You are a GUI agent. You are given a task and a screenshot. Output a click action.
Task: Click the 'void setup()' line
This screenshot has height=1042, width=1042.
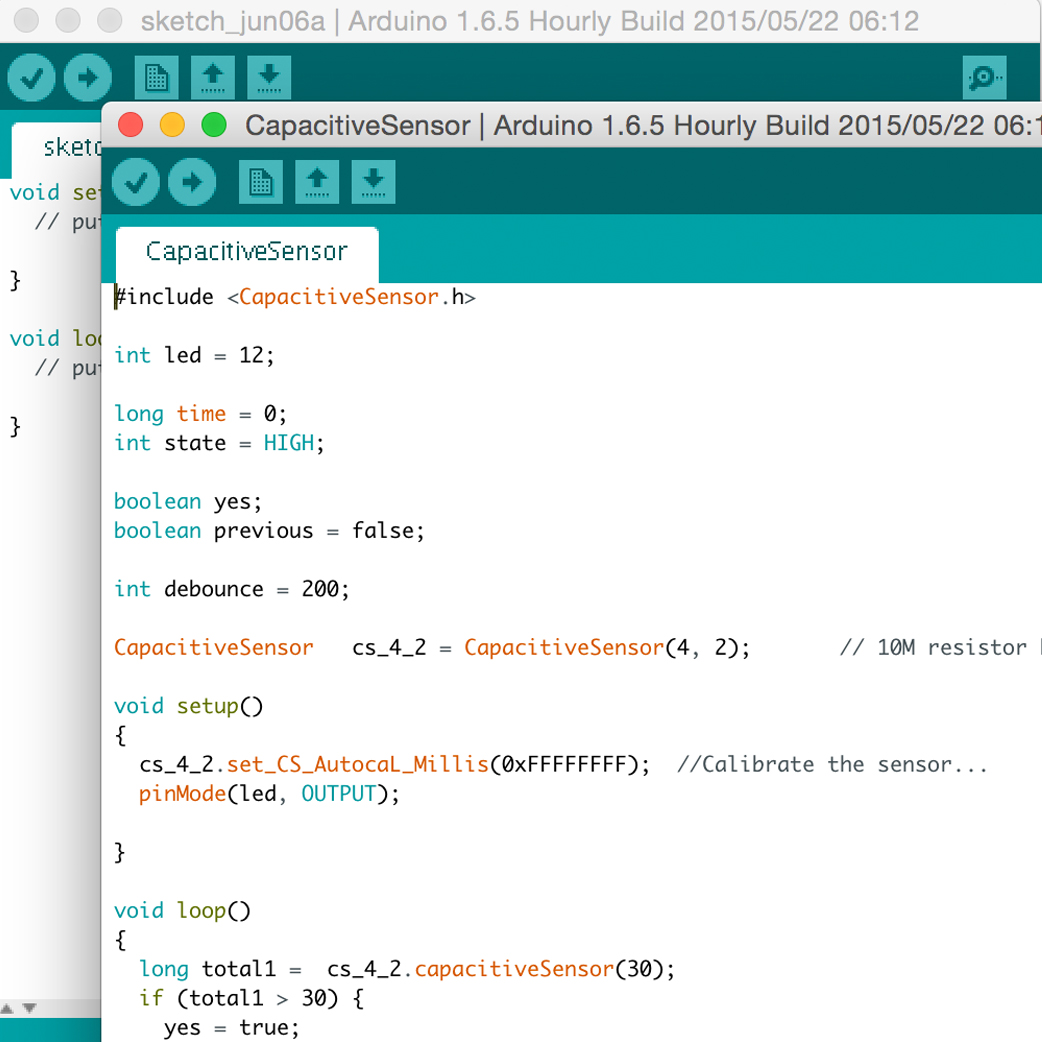[188, 706]
